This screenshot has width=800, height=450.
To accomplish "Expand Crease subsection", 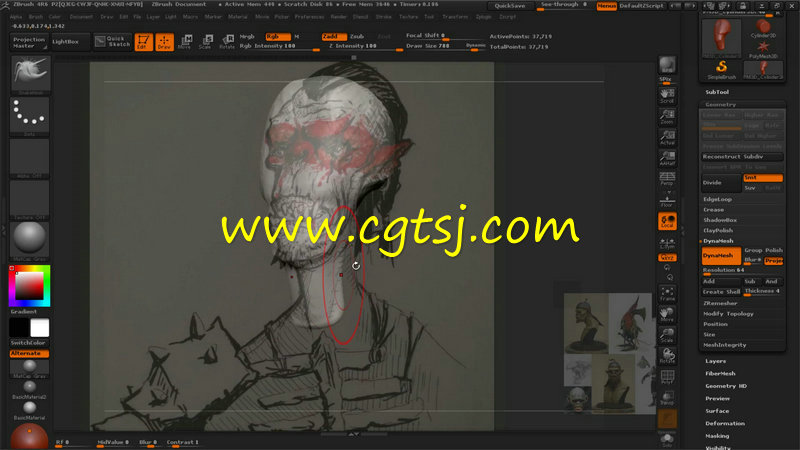I will click(713, 210).
